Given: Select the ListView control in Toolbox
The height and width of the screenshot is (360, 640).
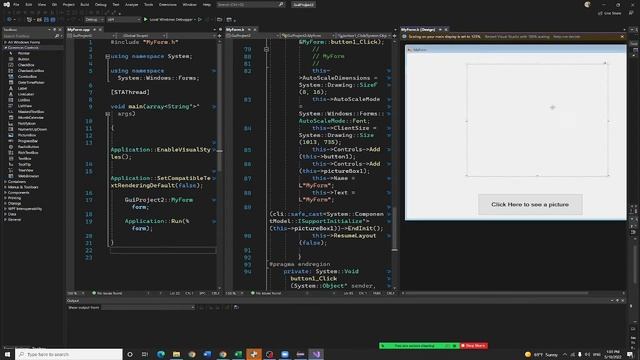Looking at the screenshot, I should (x=24, y=106).
